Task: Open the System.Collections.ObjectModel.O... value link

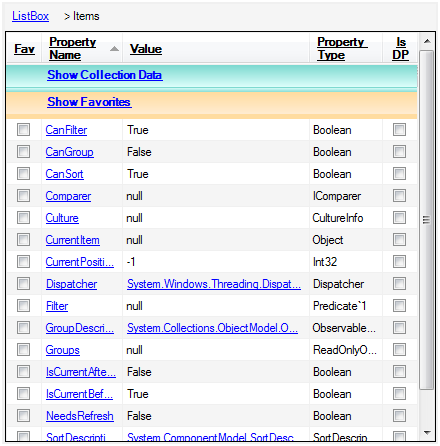Action: [x=212, y=328]
